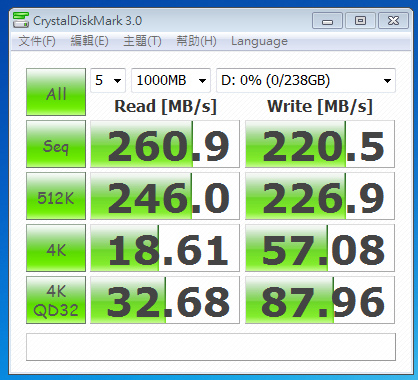Open the 編輯(E) menu
418x380 pixels.
[90, 41]
